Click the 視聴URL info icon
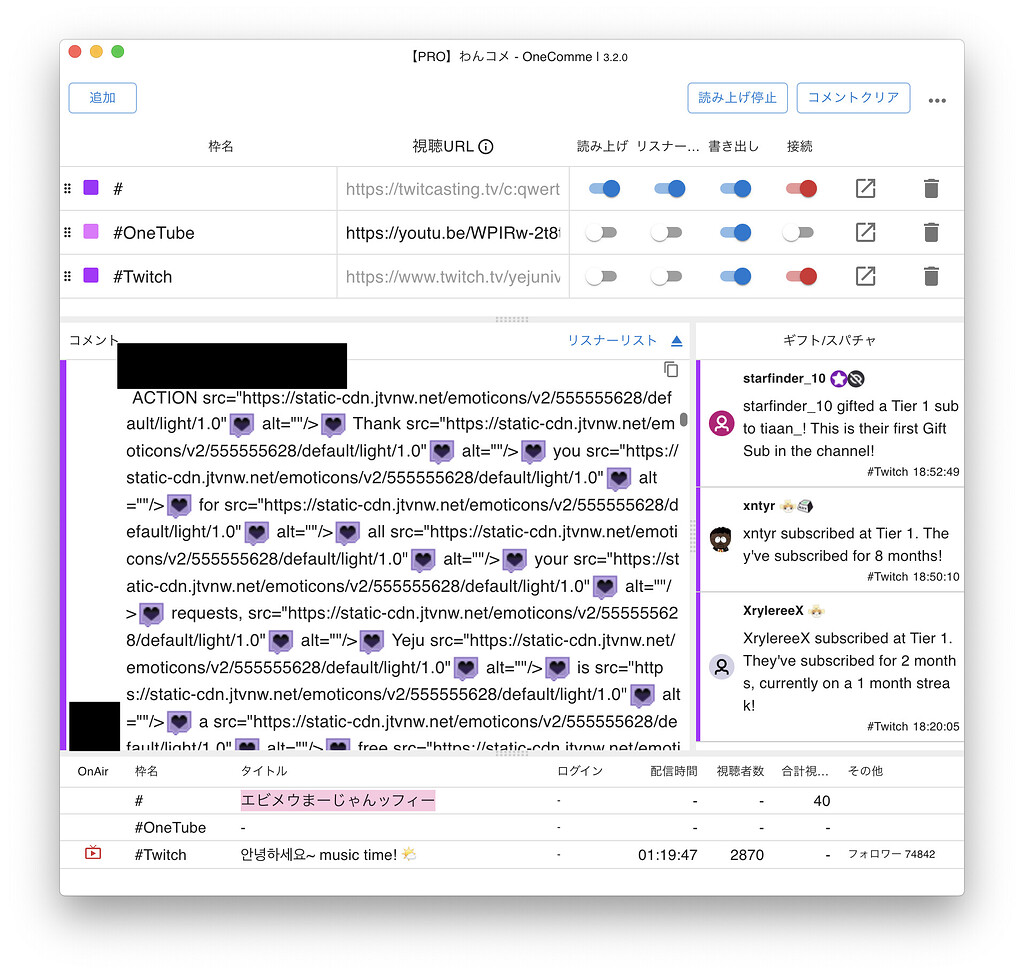 tap(487, 146)
